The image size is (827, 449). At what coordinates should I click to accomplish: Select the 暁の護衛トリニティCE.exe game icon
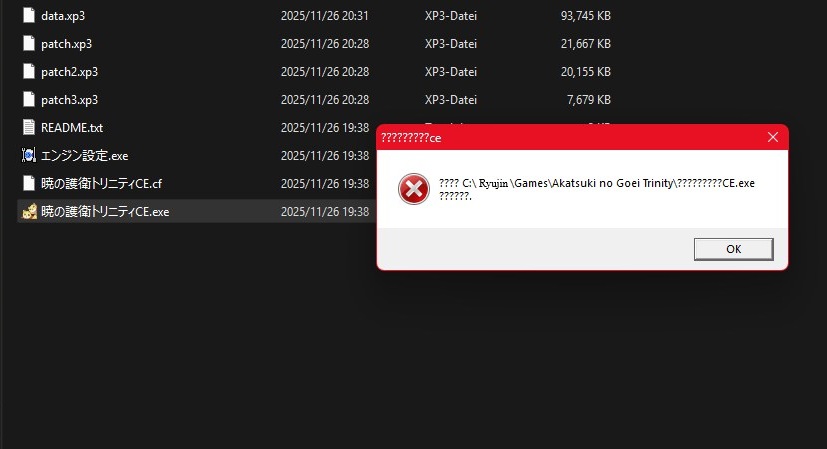28,211
